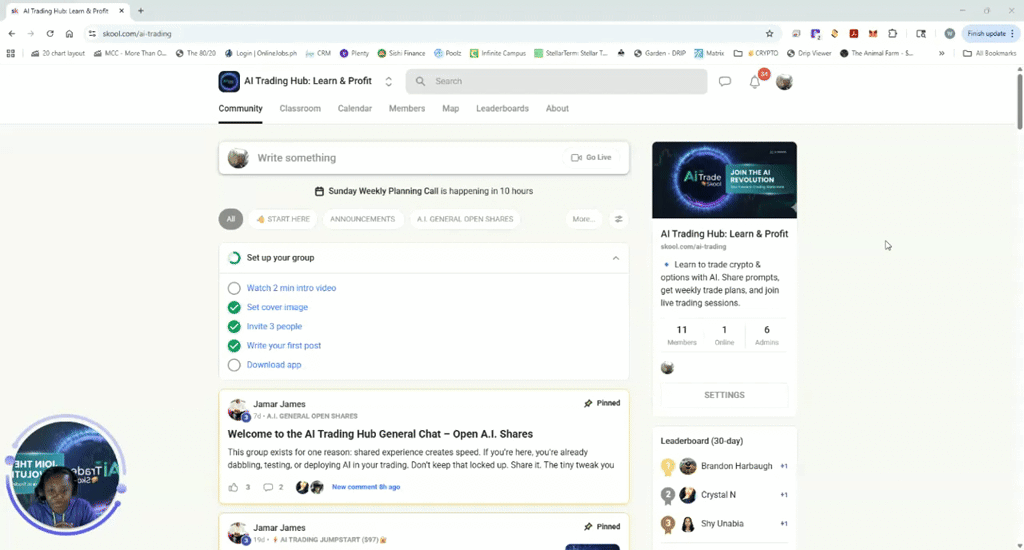This screenshot has height=550, width=1024.
Task: View the 1 Online count
Action: coord(724,335)
